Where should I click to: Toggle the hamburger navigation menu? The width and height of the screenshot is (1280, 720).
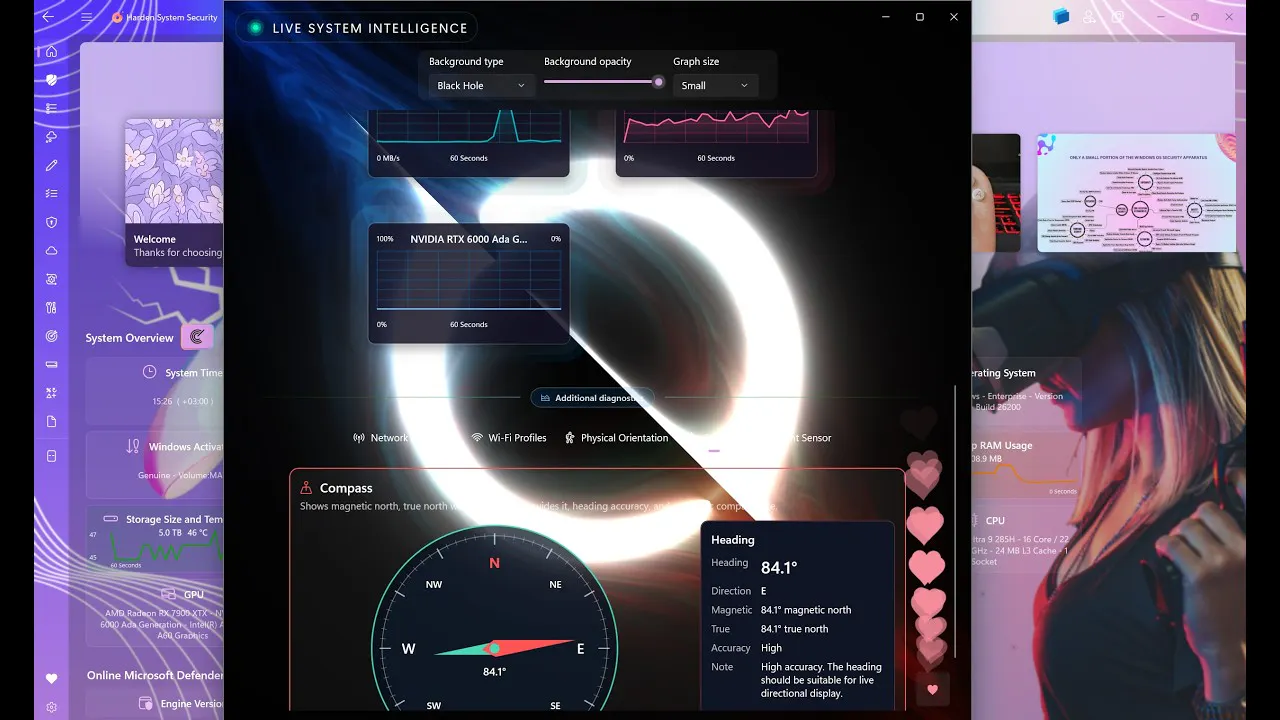[x=87, y=17]
